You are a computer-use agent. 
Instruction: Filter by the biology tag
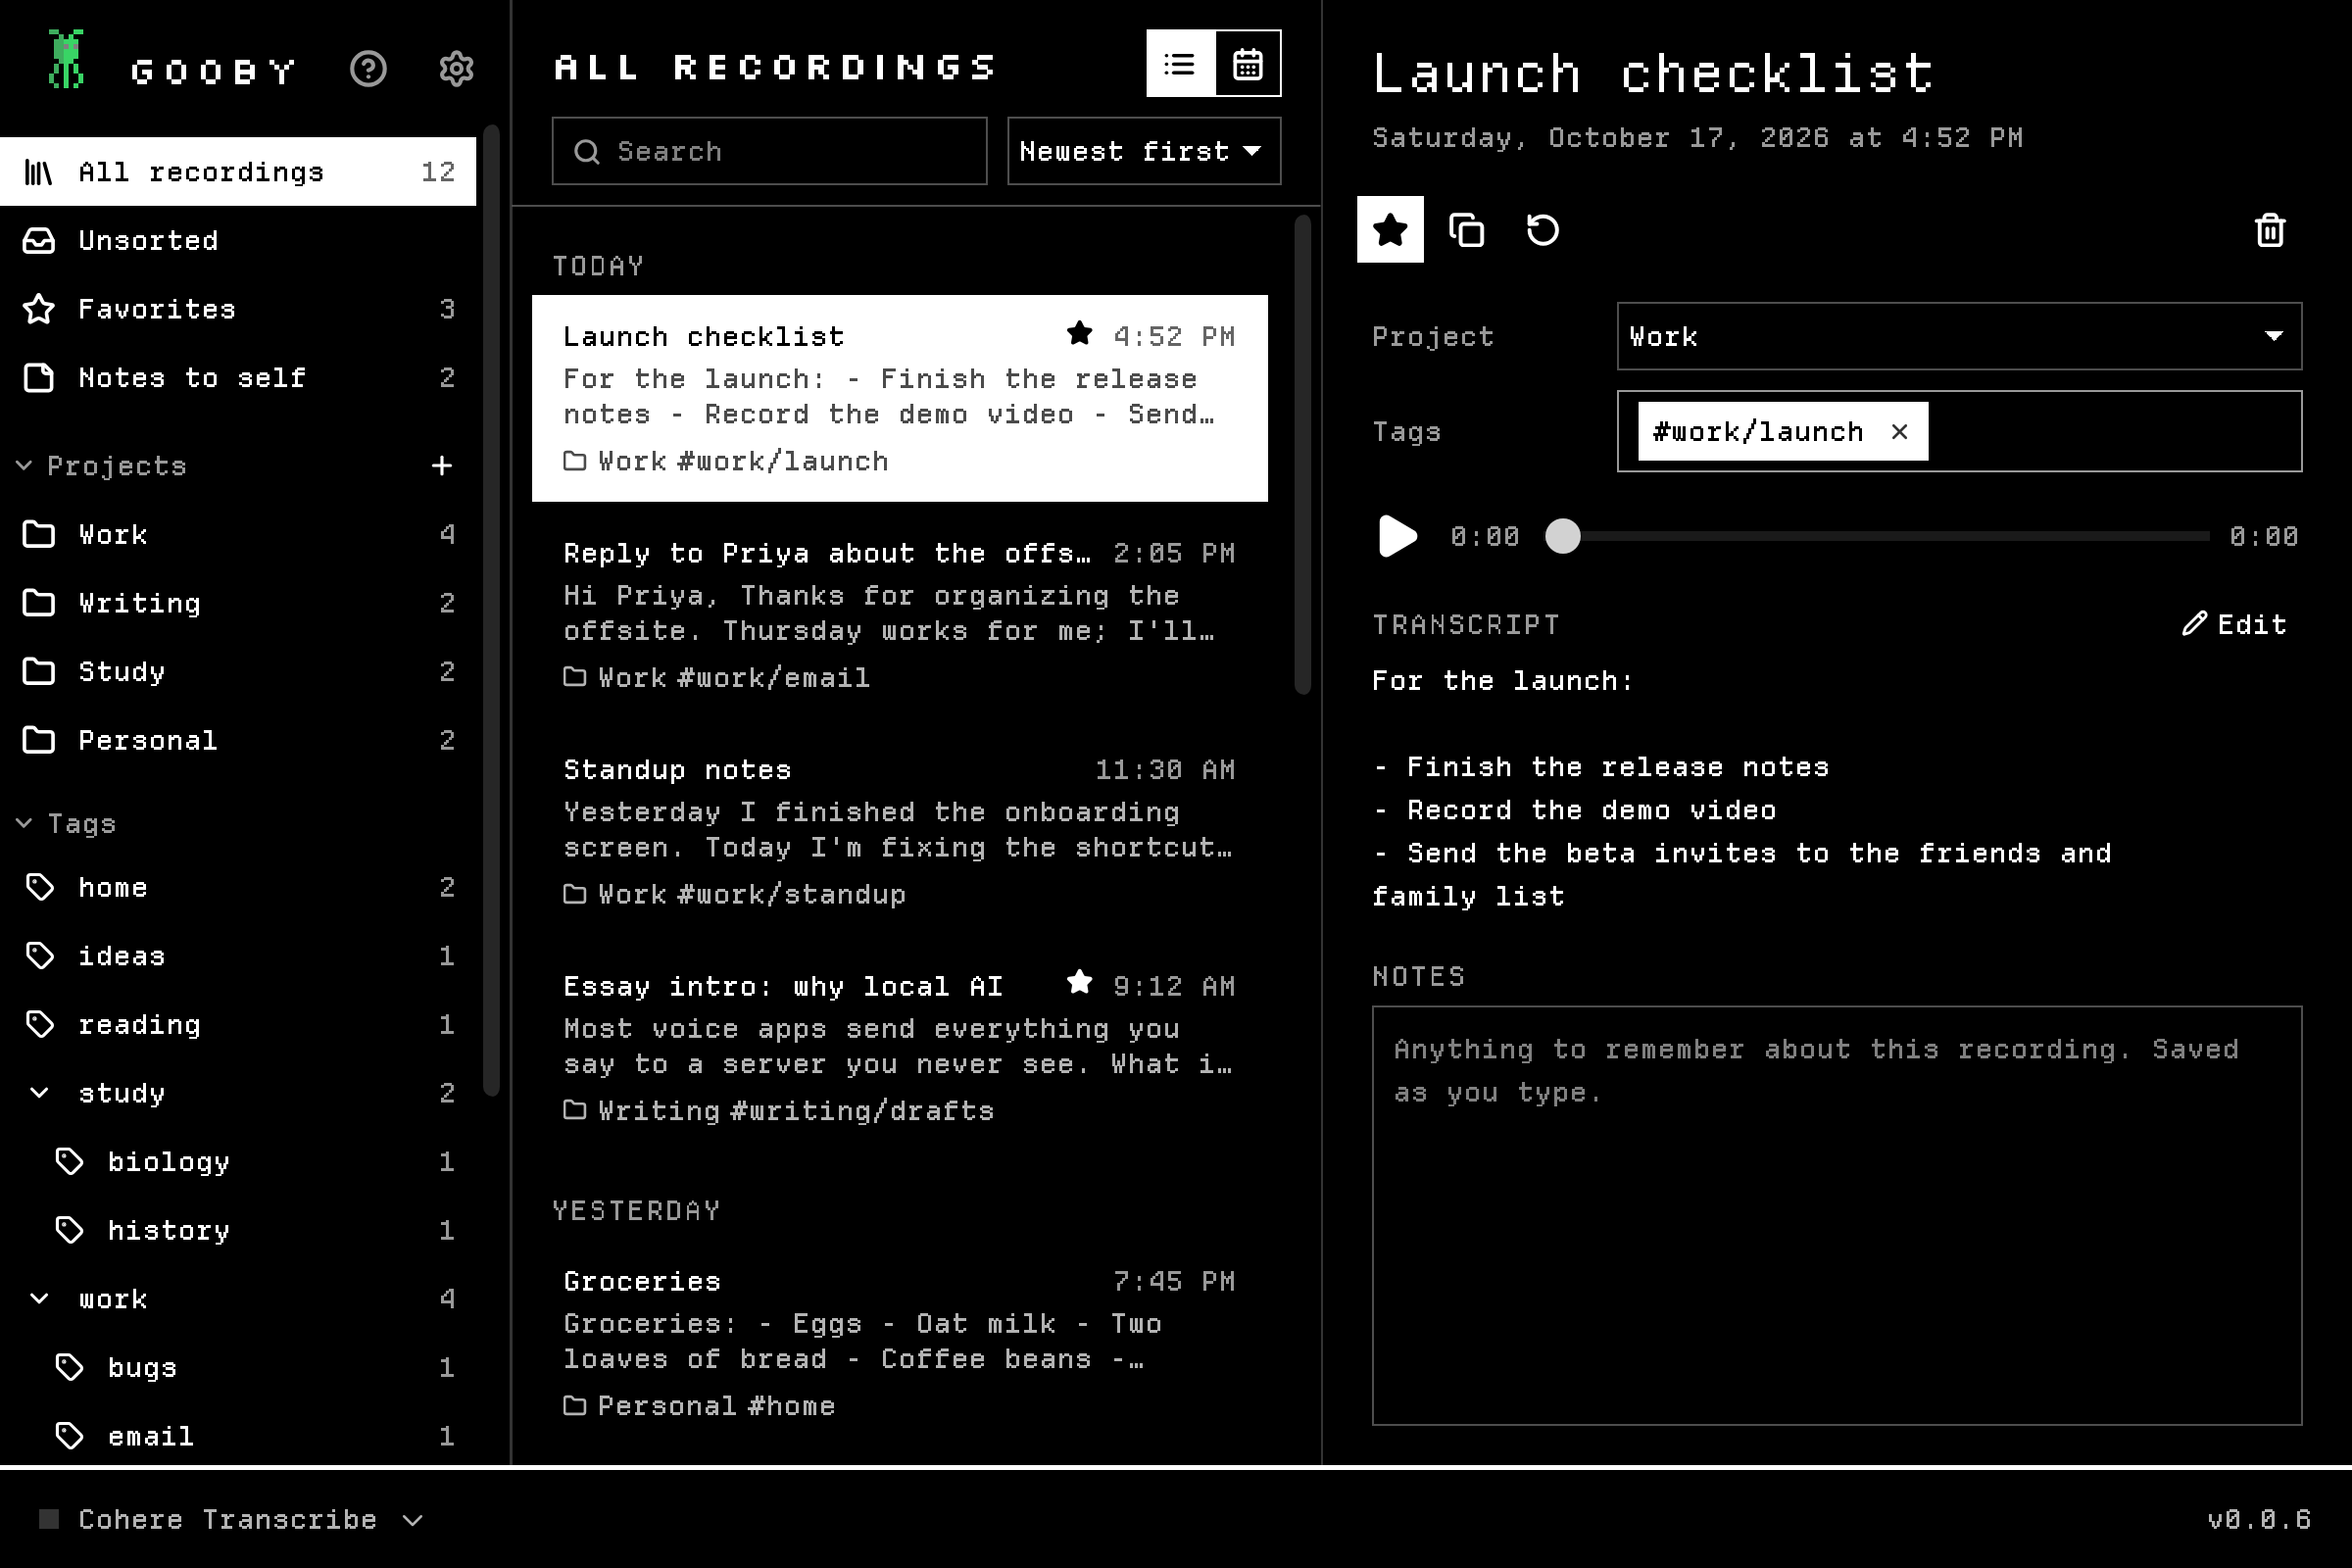[238, 1162]
